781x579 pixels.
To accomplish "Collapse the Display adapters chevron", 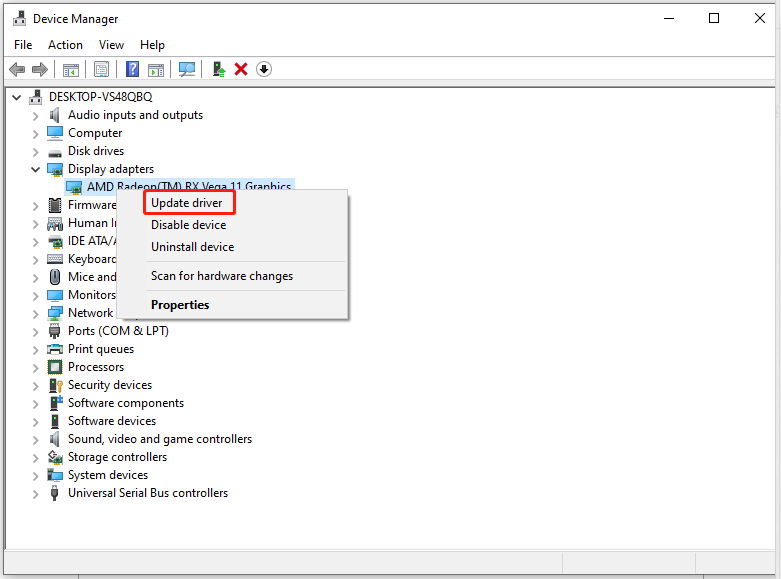I will [35, 169].
